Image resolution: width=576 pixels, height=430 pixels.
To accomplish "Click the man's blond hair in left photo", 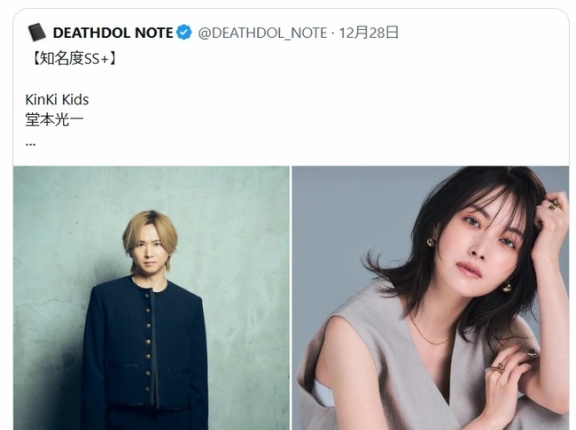I will pos(150,230).
